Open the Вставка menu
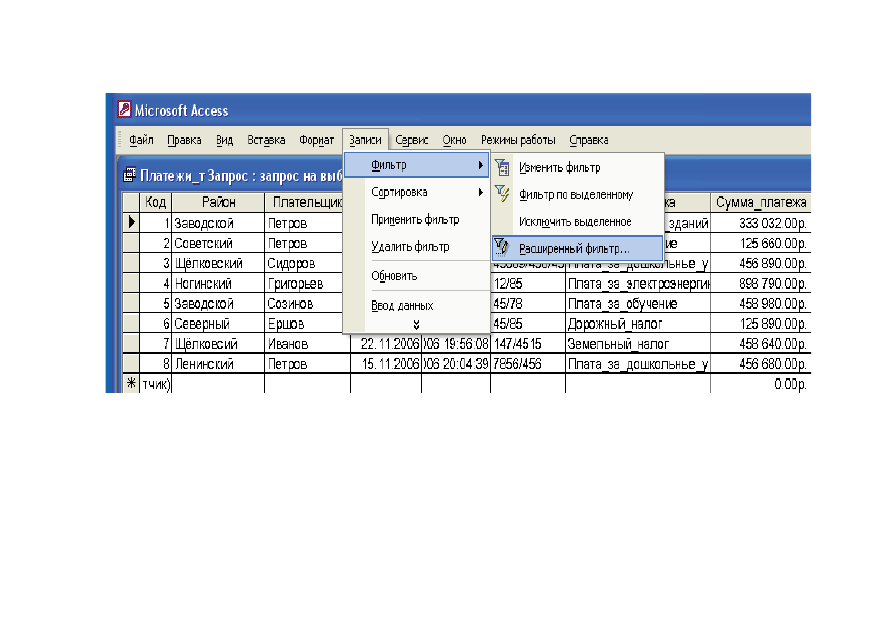893x629 pixels. (266, 140)
